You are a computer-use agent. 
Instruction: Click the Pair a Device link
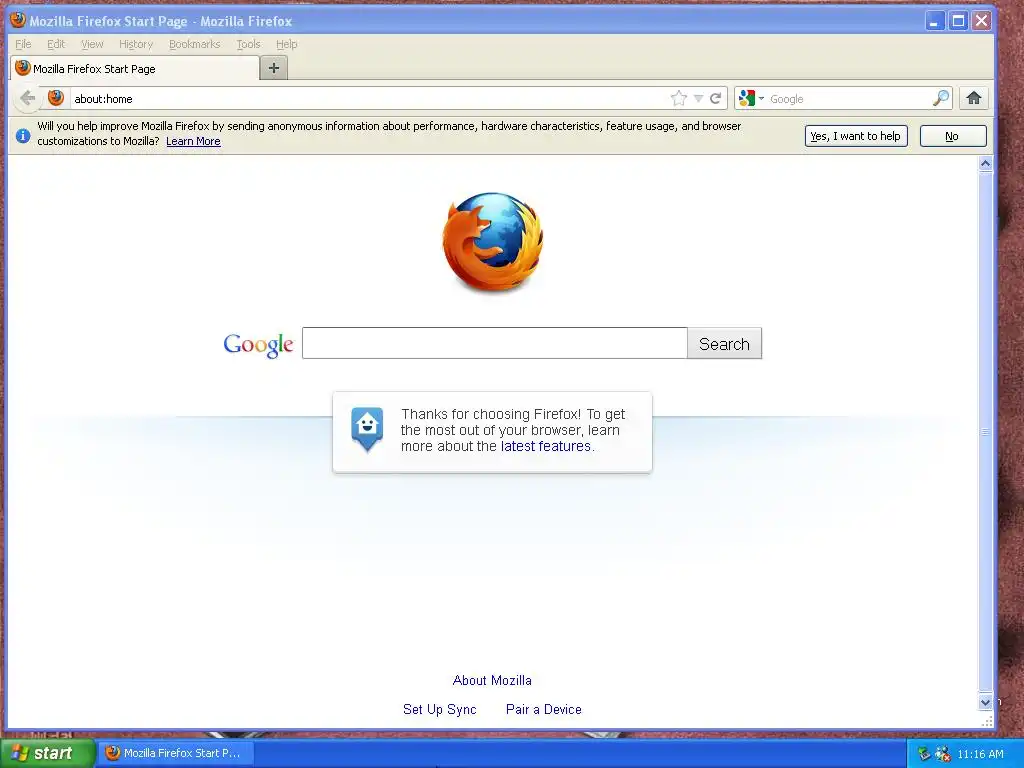tap(543, 709)
